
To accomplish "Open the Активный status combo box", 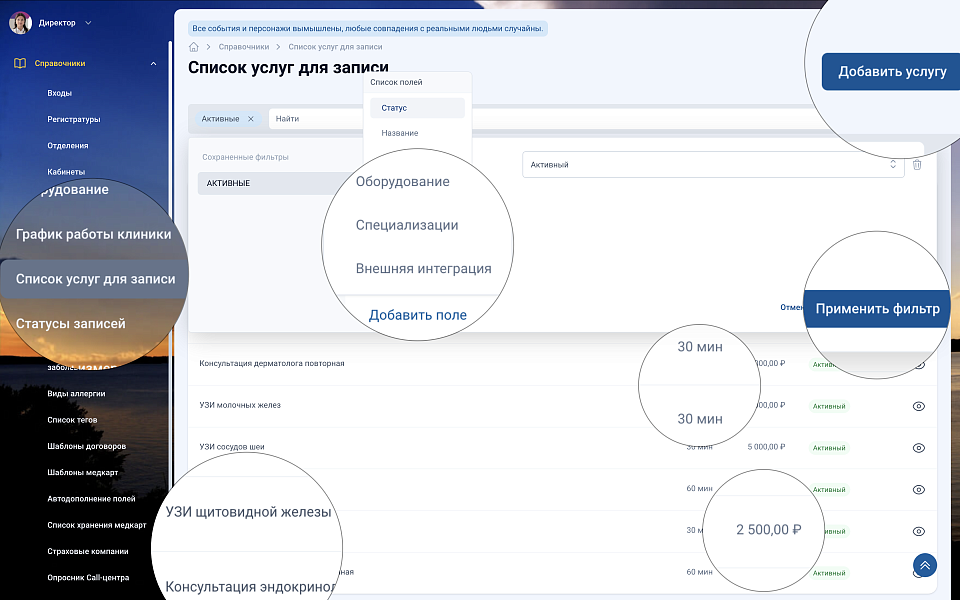I will 712,165.
